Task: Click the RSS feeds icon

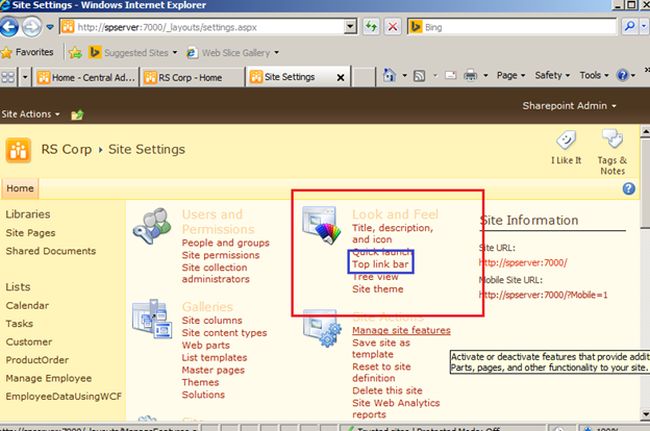Action: pos(419,76)
